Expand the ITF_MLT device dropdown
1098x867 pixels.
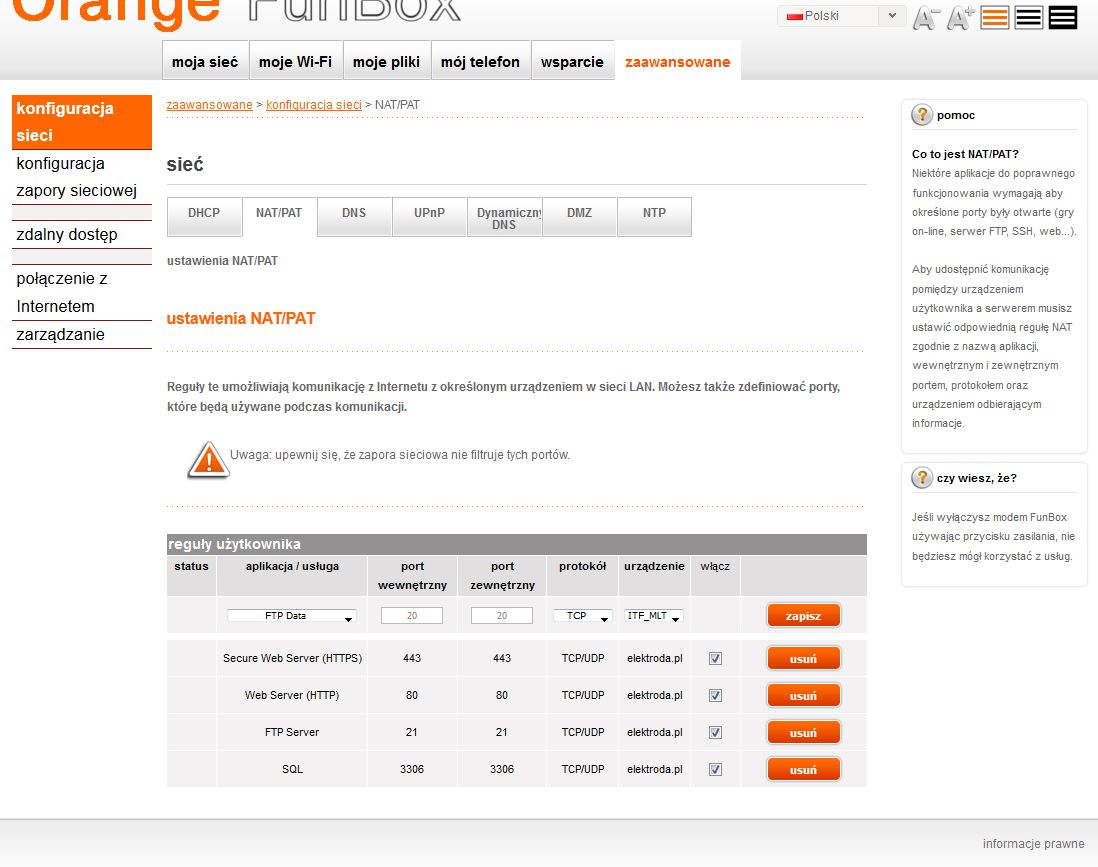click(x=654, y=617)
